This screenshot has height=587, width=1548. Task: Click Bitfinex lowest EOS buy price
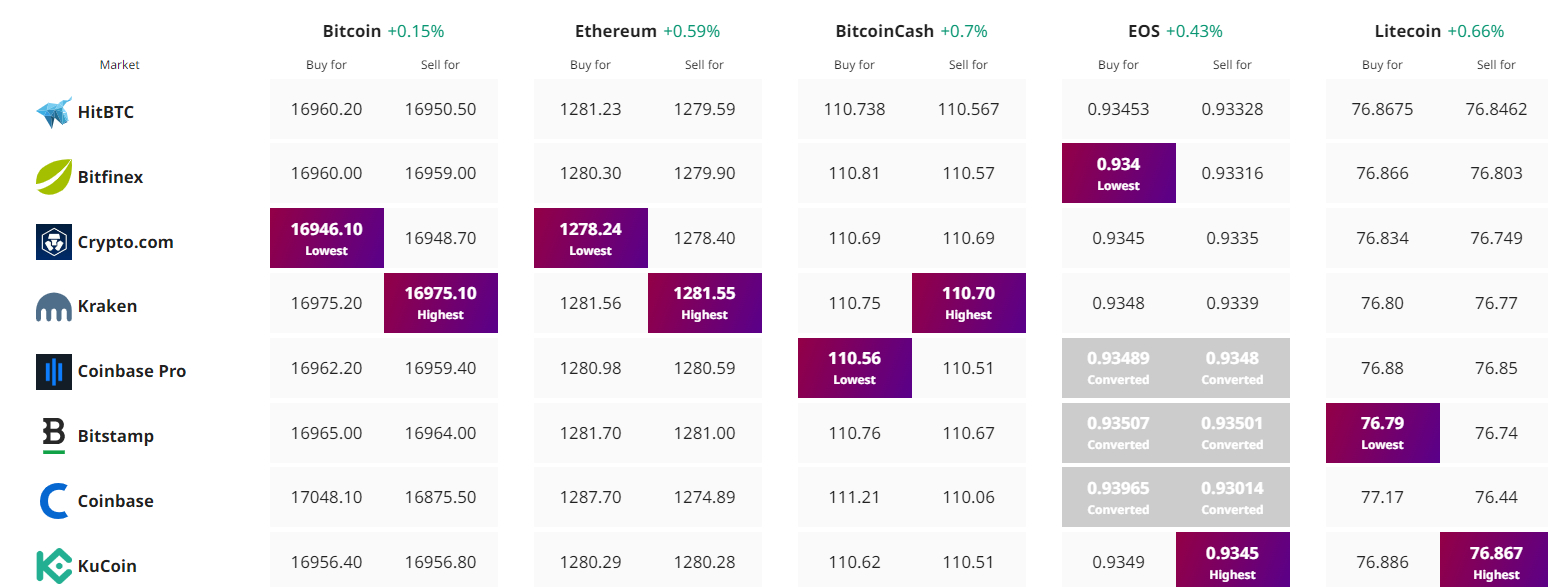click(1119, 173)
